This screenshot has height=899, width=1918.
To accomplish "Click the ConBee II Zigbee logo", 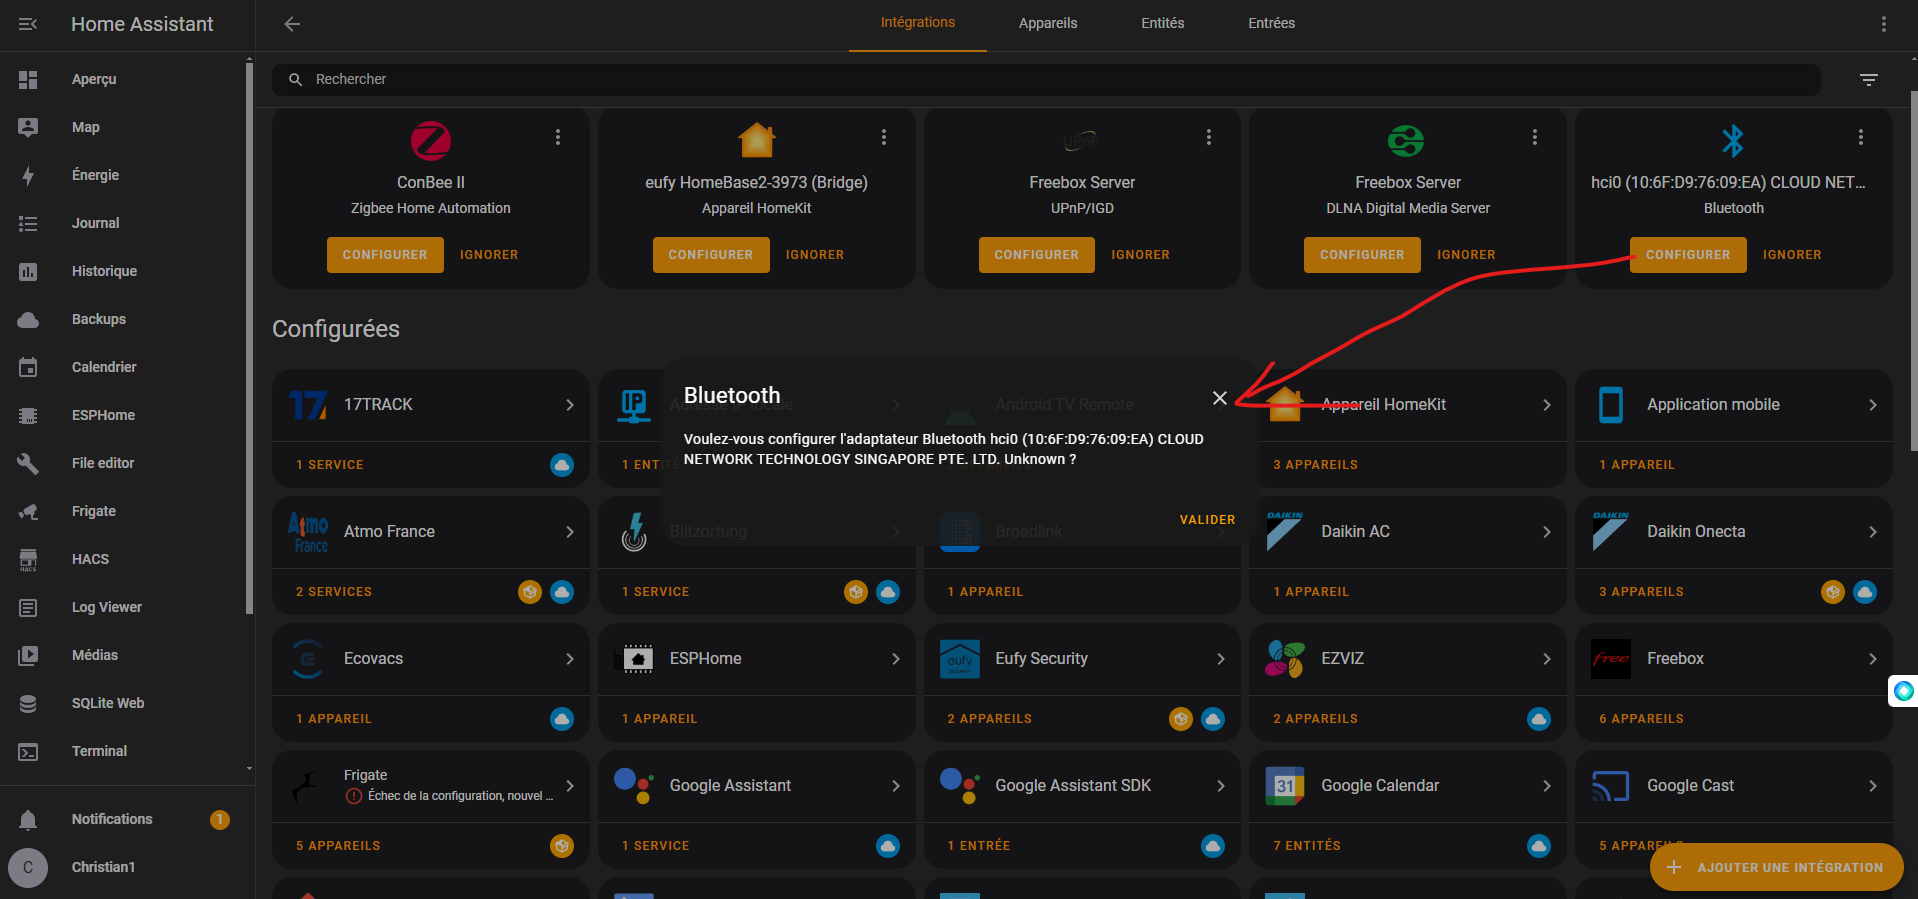I will [431, 141].
